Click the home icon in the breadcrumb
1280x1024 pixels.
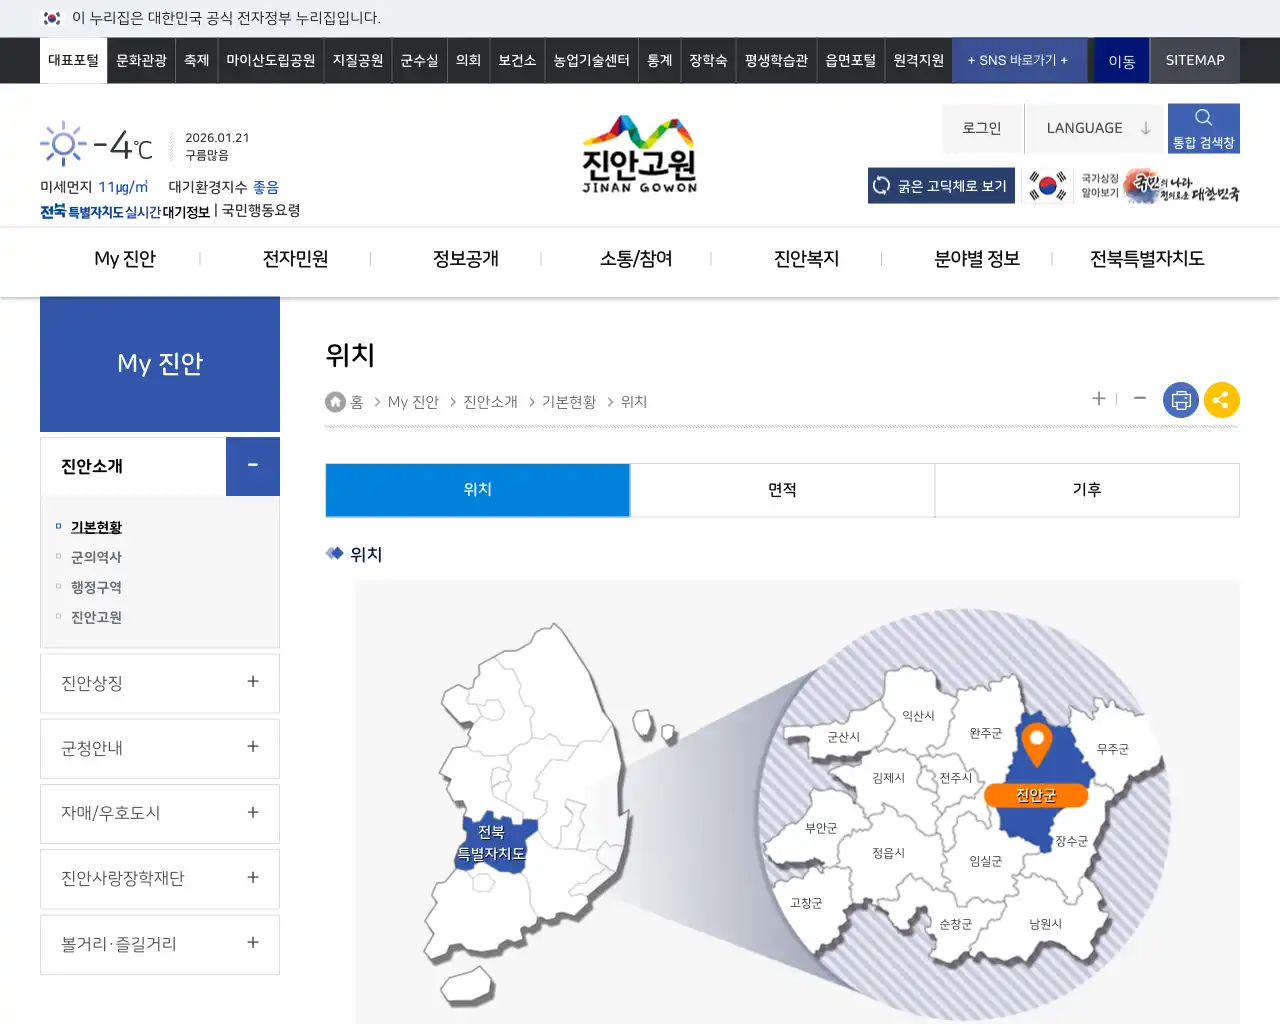pos(335,401)
